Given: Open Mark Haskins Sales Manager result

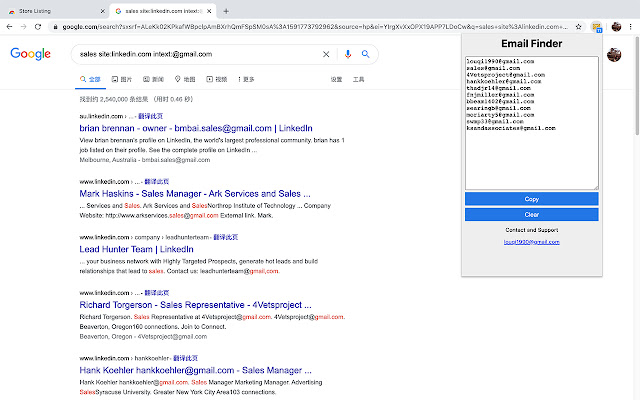Looking at the screenshot, I should pyautogui.click(x=195, y=193).
